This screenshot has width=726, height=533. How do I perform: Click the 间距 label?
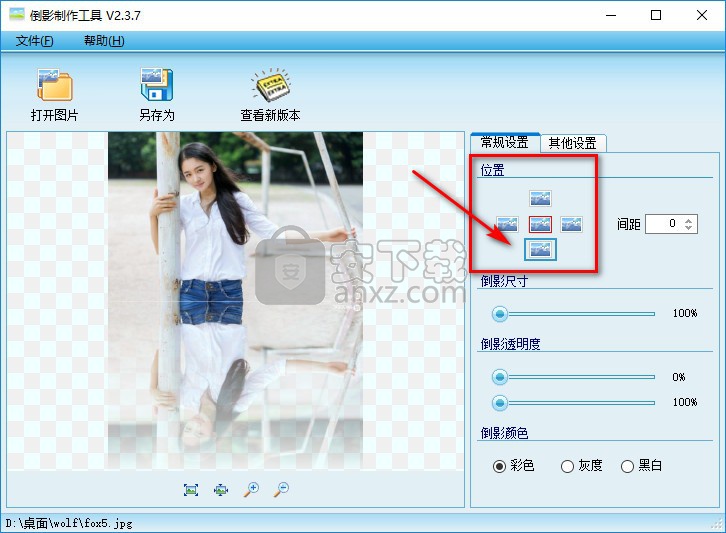[628, 225]
